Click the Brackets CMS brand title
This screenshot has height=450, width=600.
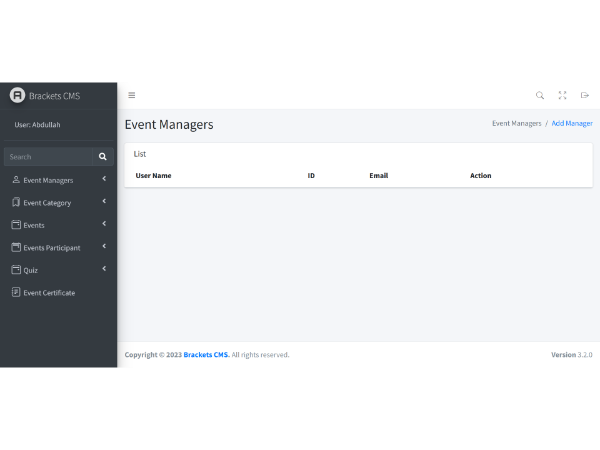(55, 96)
